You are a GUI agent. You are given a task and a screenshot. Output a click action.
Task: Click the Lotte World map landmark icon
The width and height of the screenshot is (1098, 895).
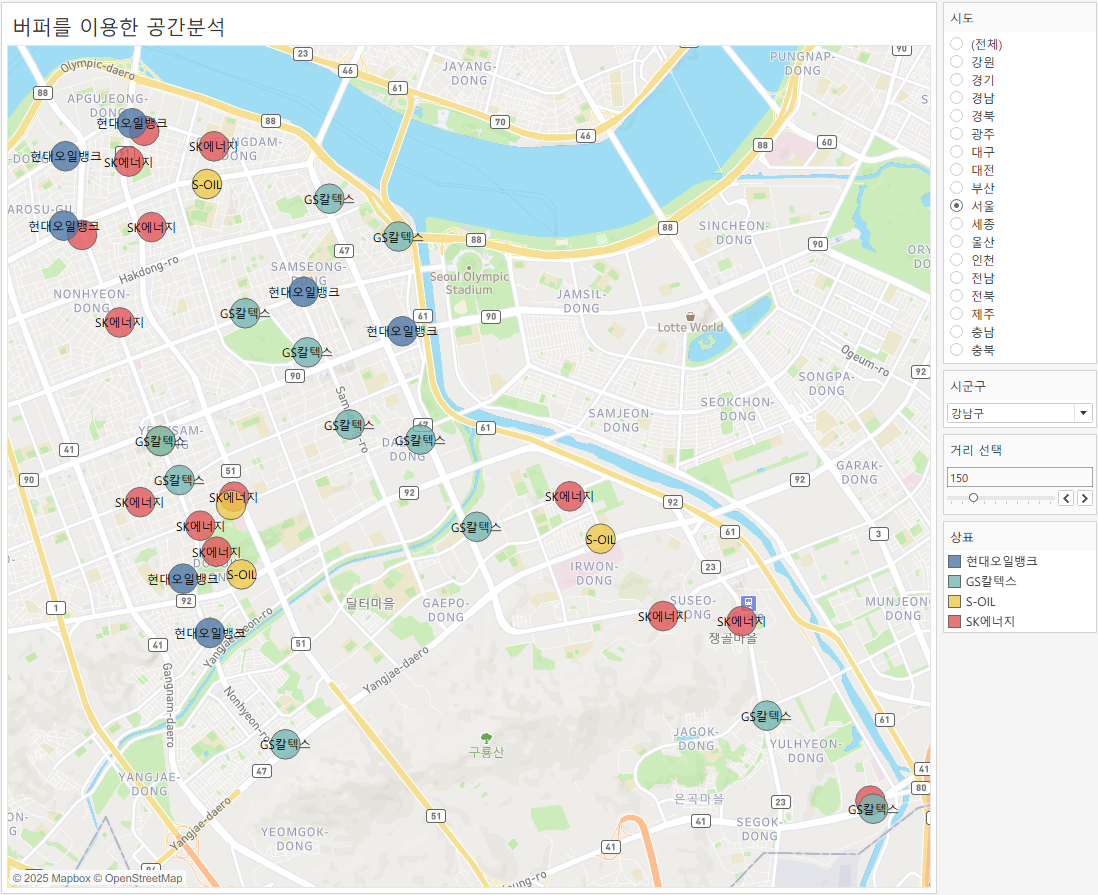(690, 316)
